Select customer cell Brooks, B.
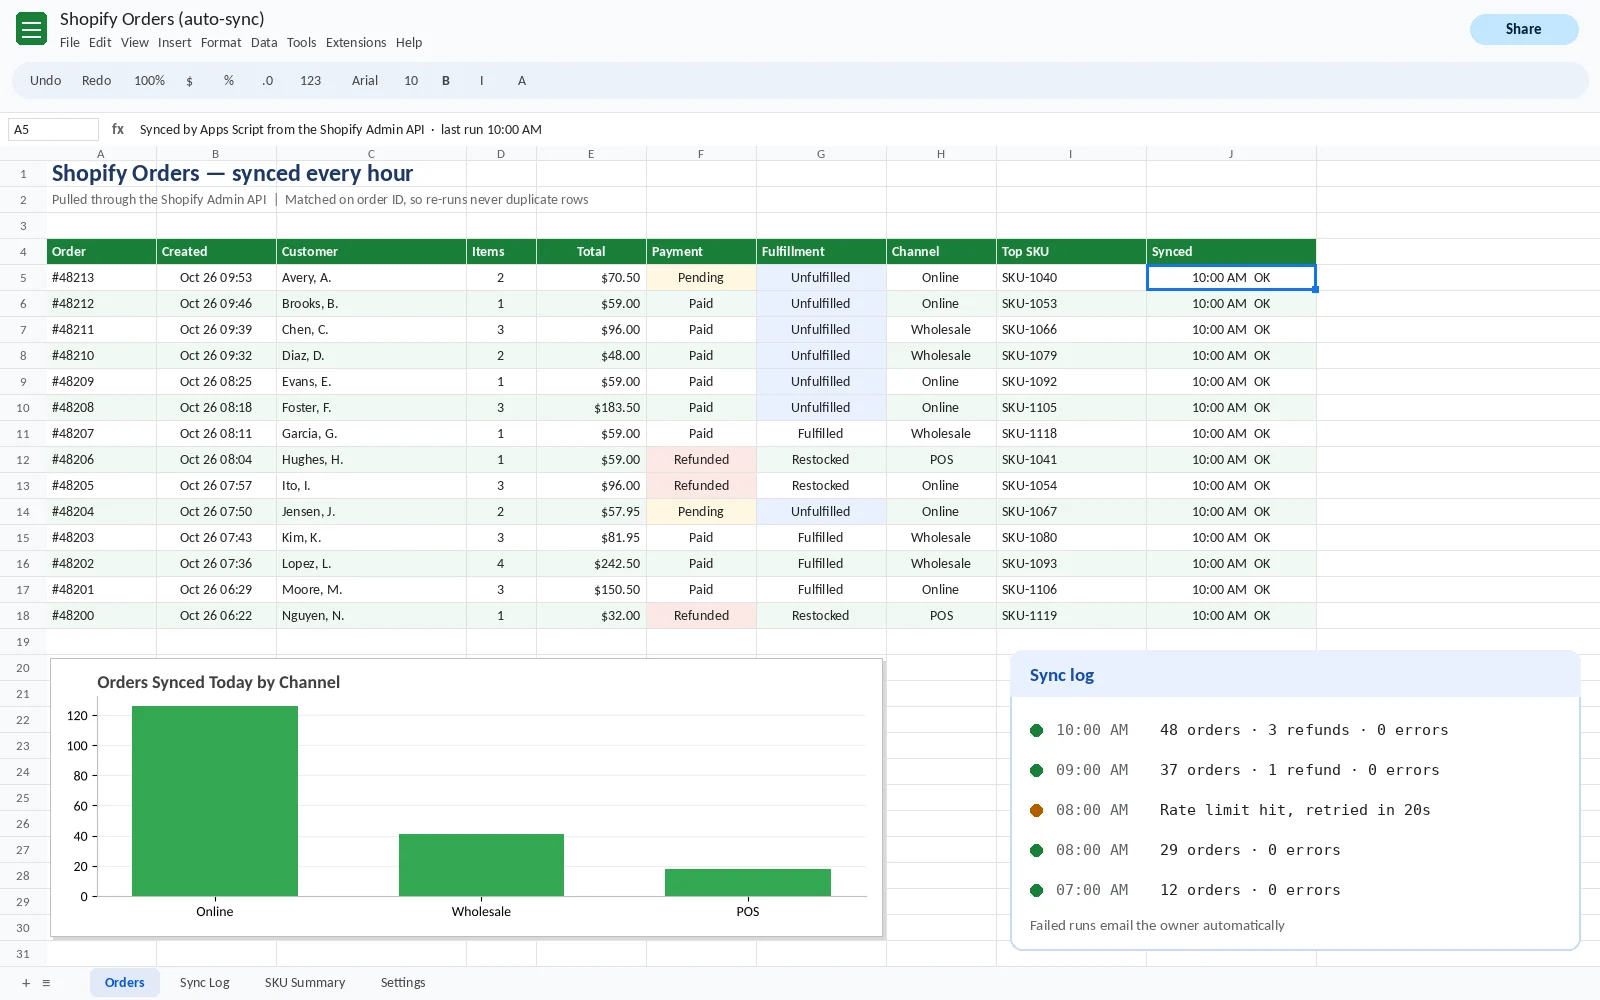Viewport: 1600px width, 1000px height. pos(371,304)
